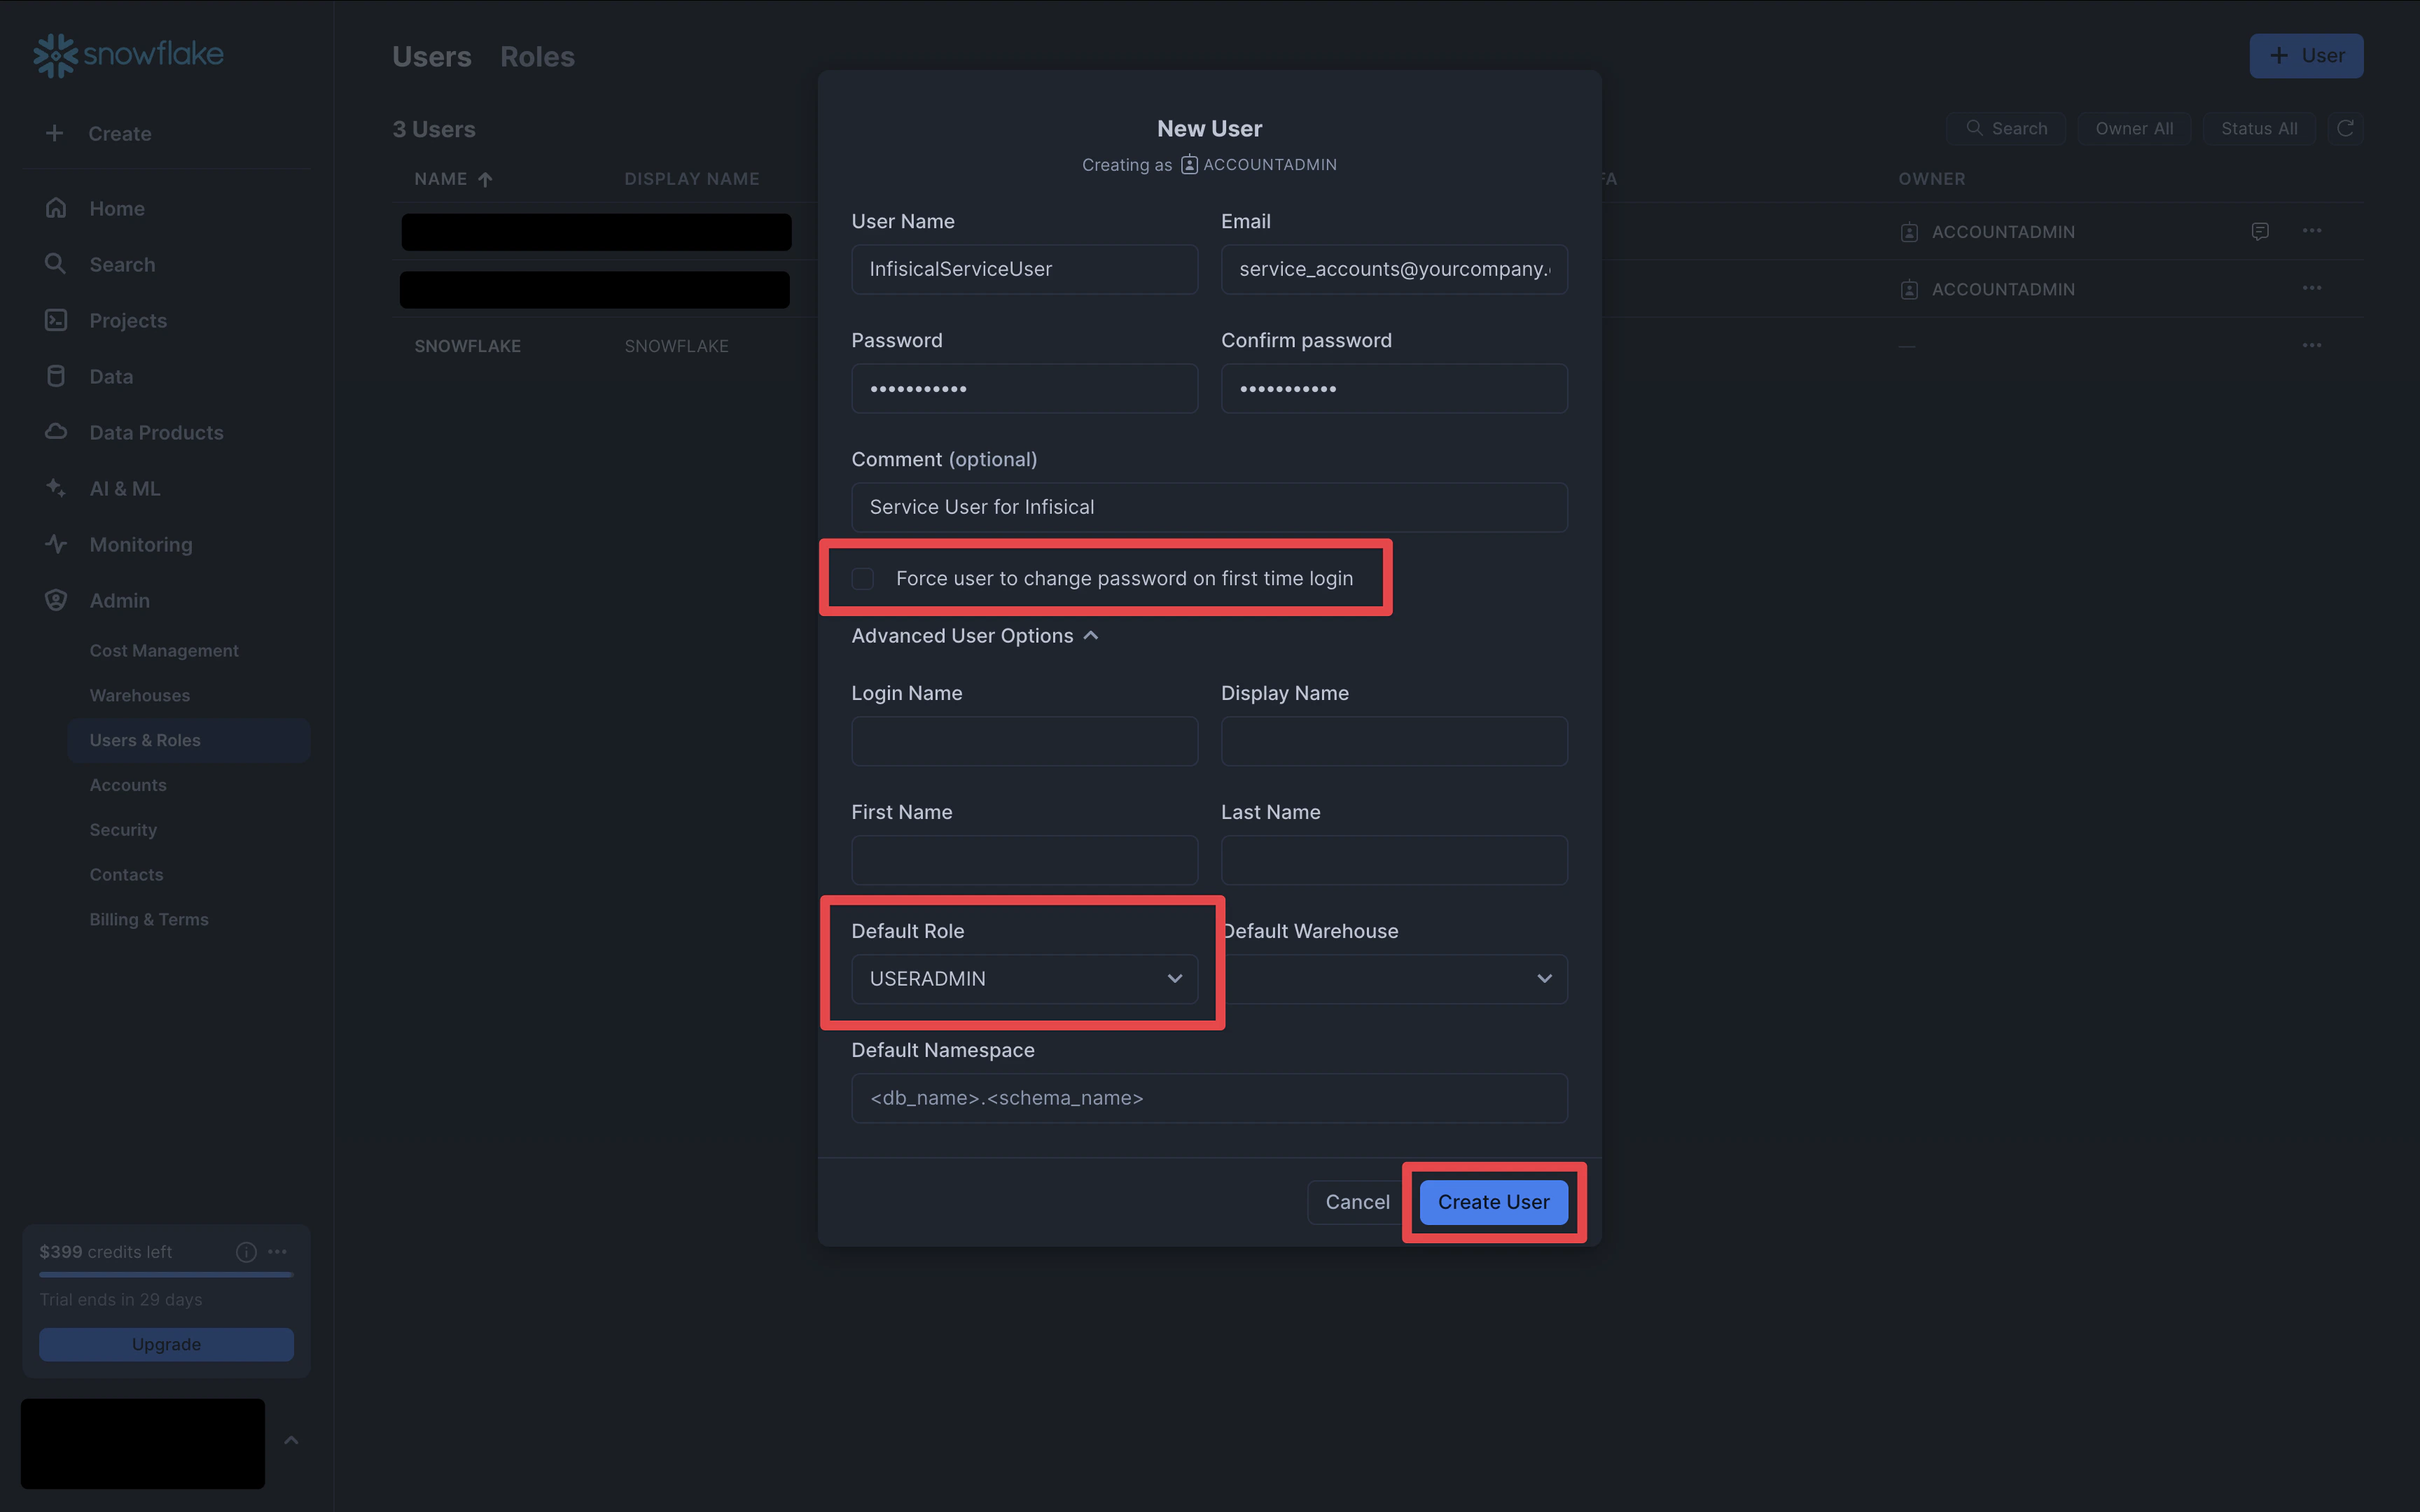Click the Email input field
Viewport: 2420px width, 1512px height.
[1395, 269]
